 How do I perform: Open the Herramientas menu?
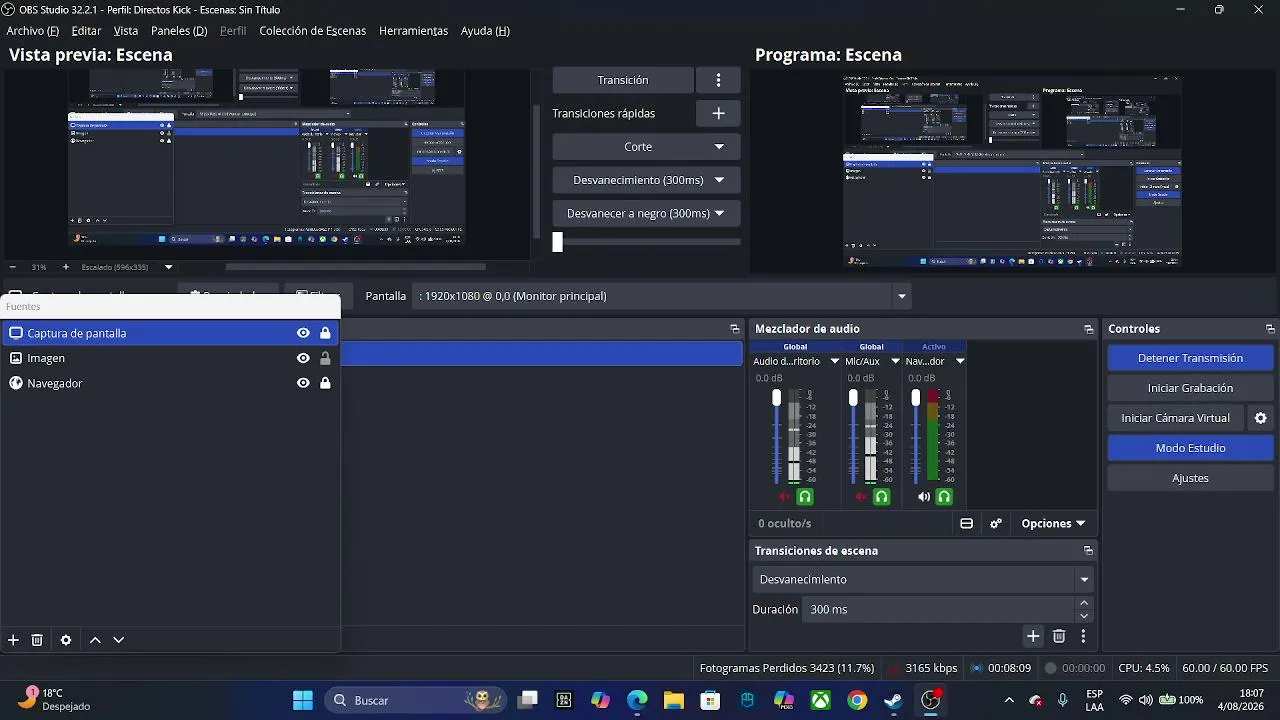click(x=413, y=31)
